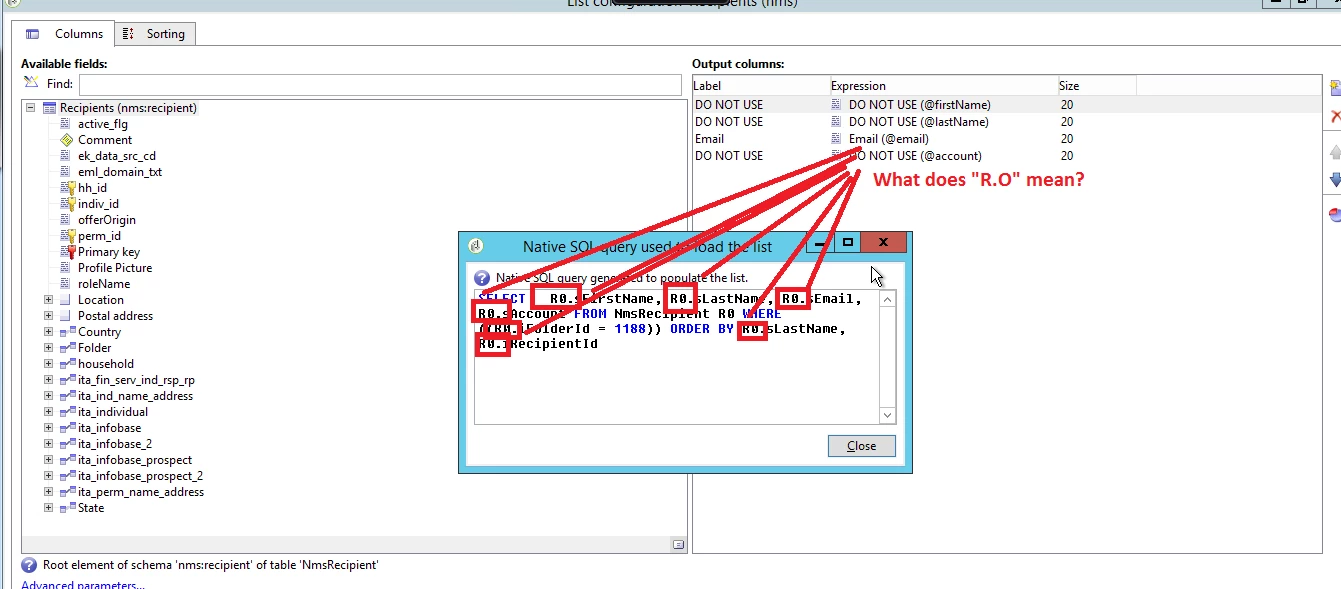Click the Close button in SQL dialog
This screenshot has width=1341, height=589.
tap(862, 446)
